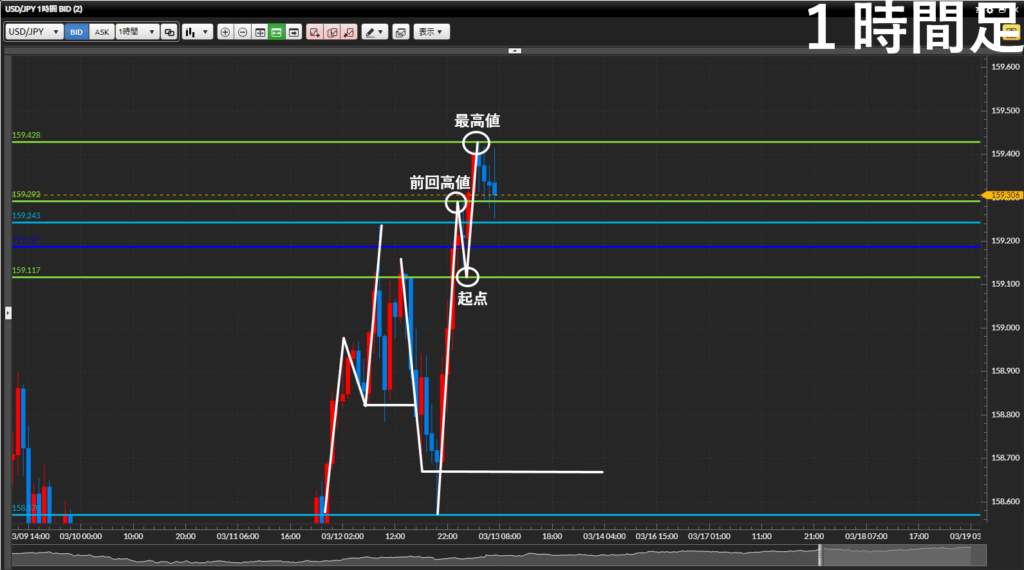The height and width of the screenshot is (570, 1024).
Task: Click the first pink add-order icon
Action: [x=314, y=32]
